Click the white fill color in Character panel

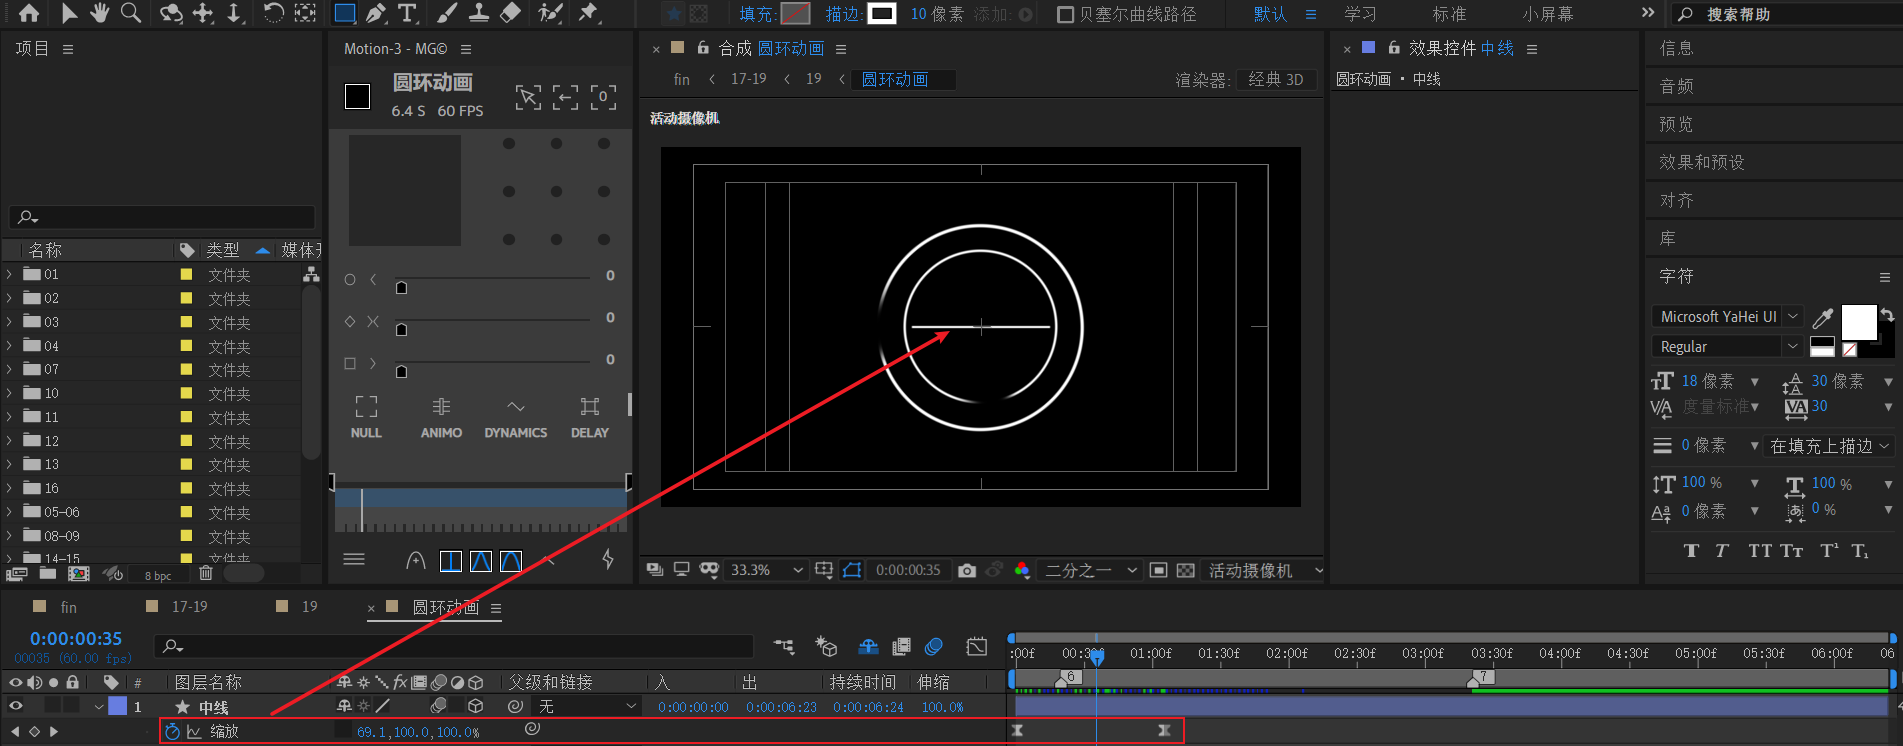coord(1859,322)
